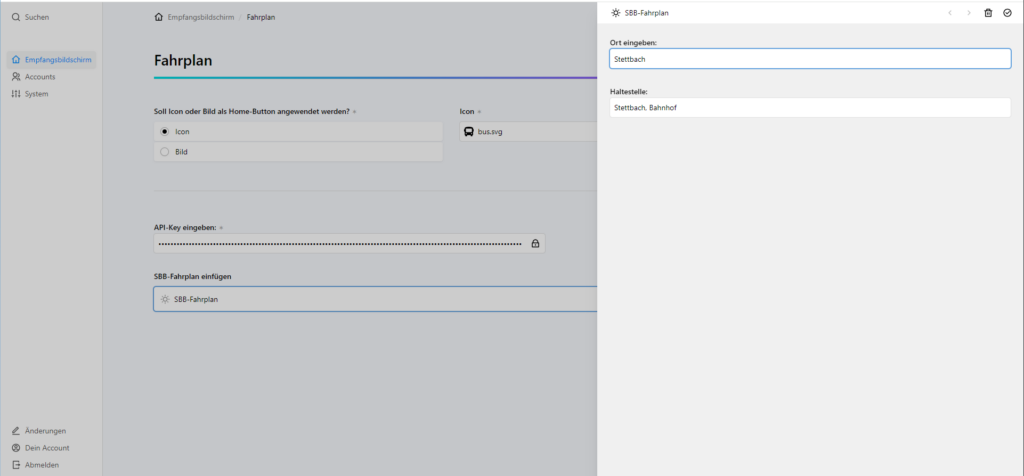Click the Accounts people icon
Image resolution: width=1024 pixels, height=476 pixels.
tap(16, 77)
